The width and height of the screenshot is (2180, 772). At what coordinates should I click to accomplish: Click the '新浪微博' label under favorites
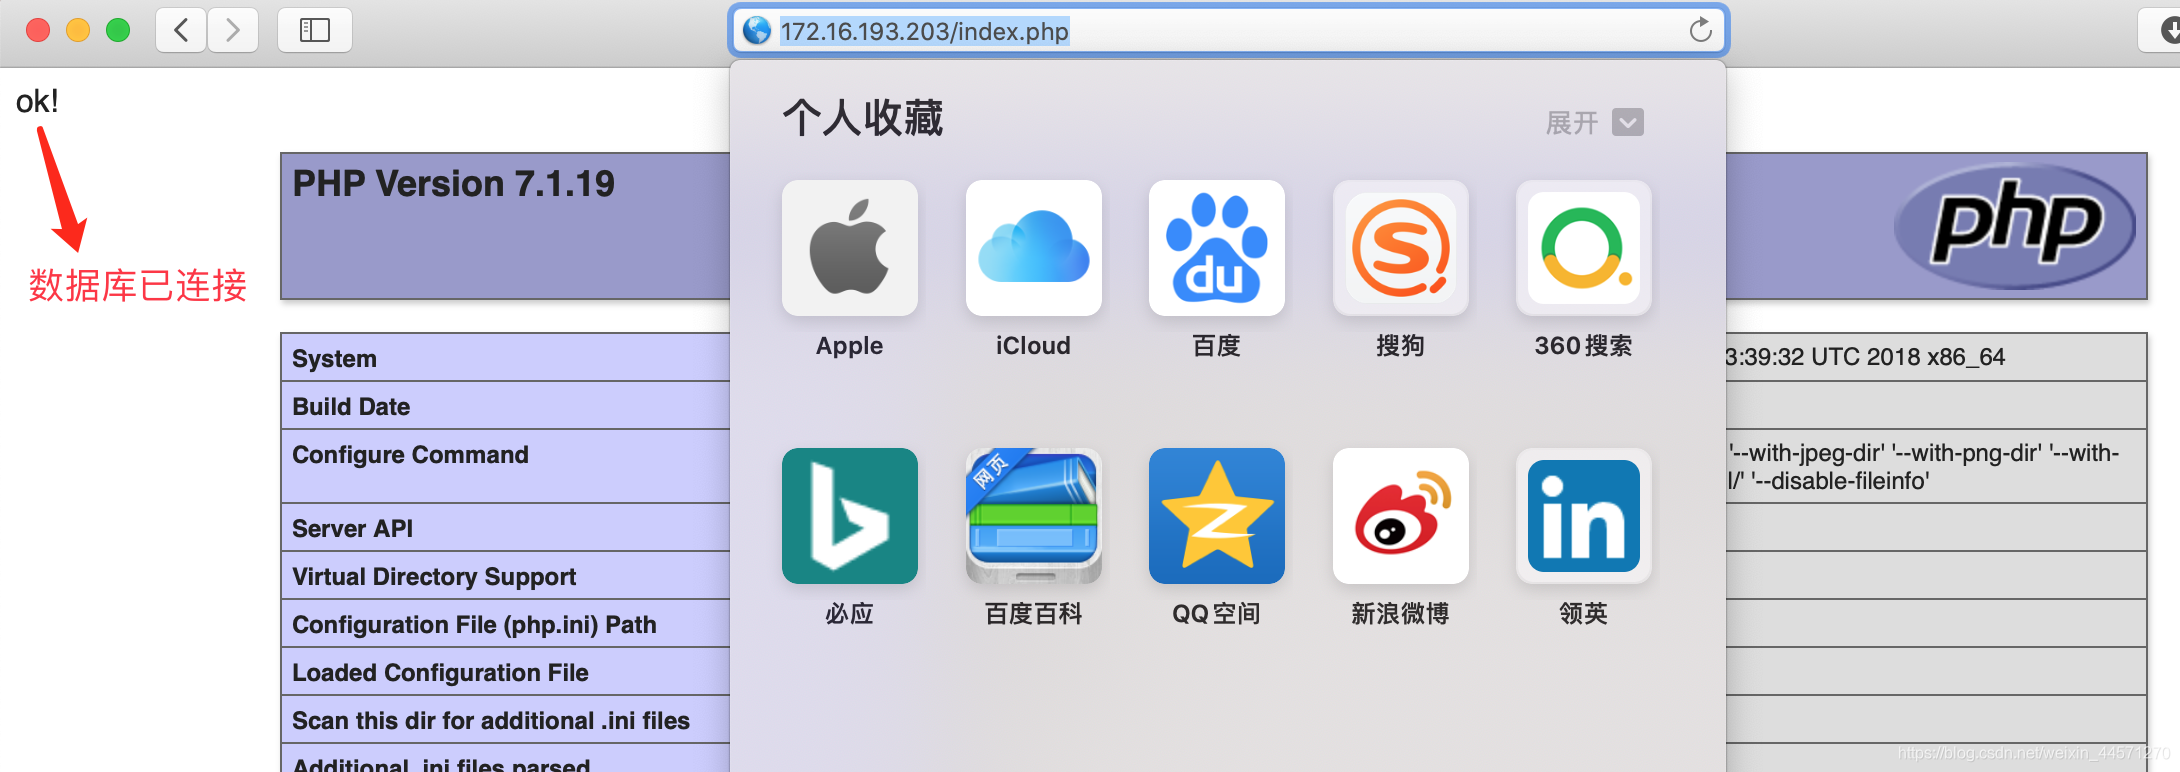[1400, 614]
